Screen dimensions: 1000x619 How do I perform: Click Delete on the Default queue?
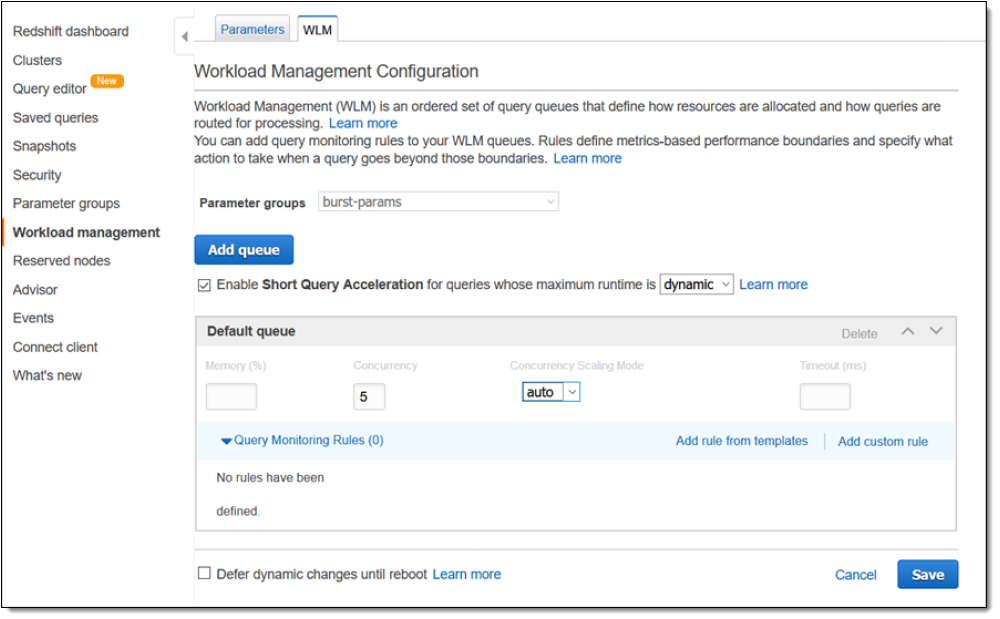pos(859,334)
